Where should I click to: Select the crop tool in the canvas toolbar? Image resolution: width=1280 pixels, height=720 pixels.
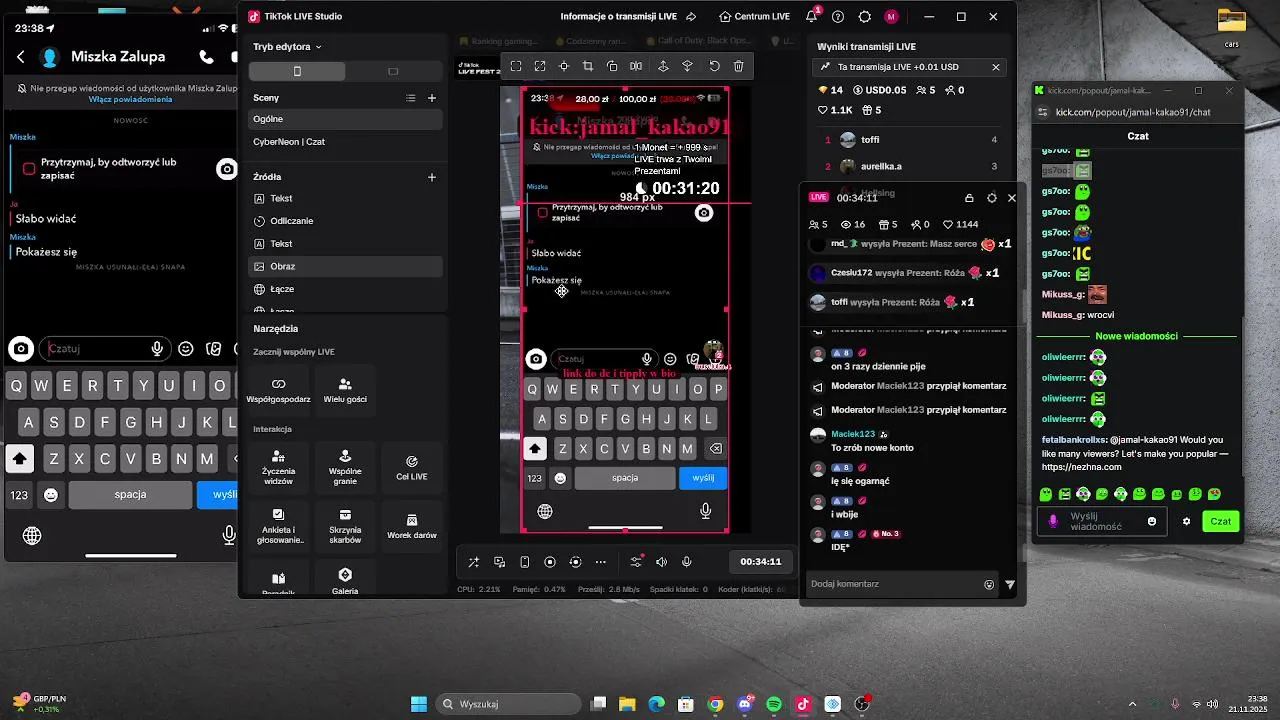(x=588, y=66)
